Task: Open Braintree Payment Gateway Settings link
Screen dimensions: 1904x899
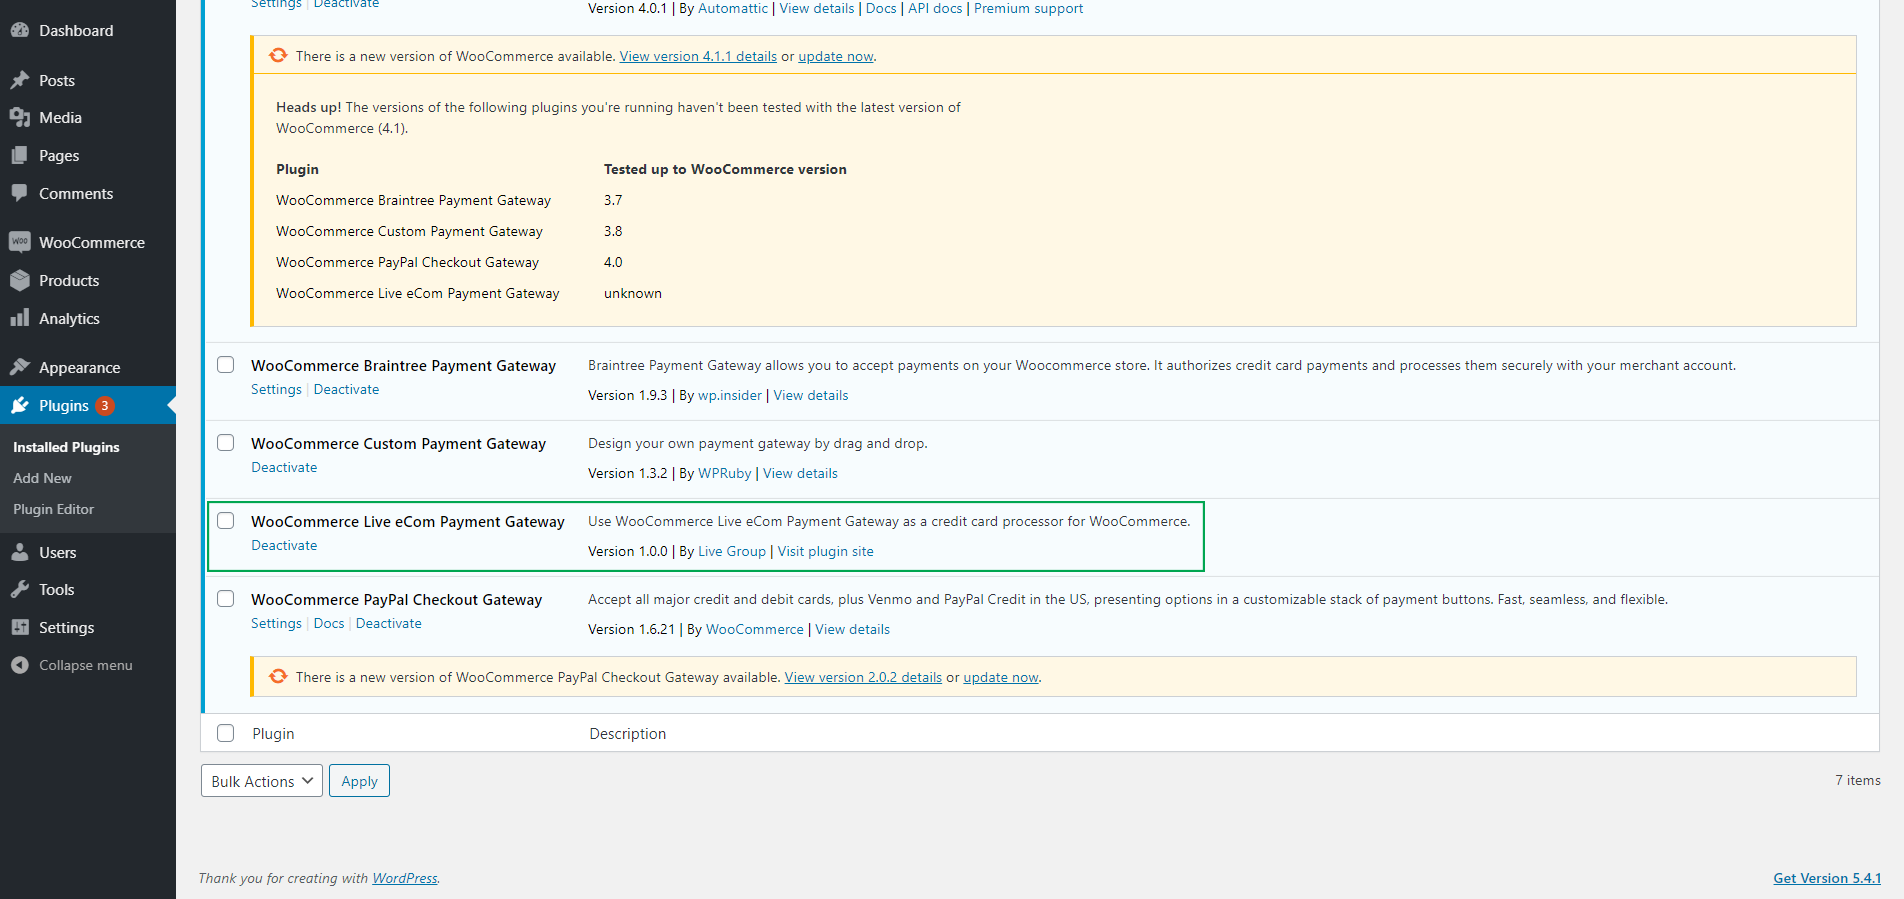Action: tap(276, 389)
